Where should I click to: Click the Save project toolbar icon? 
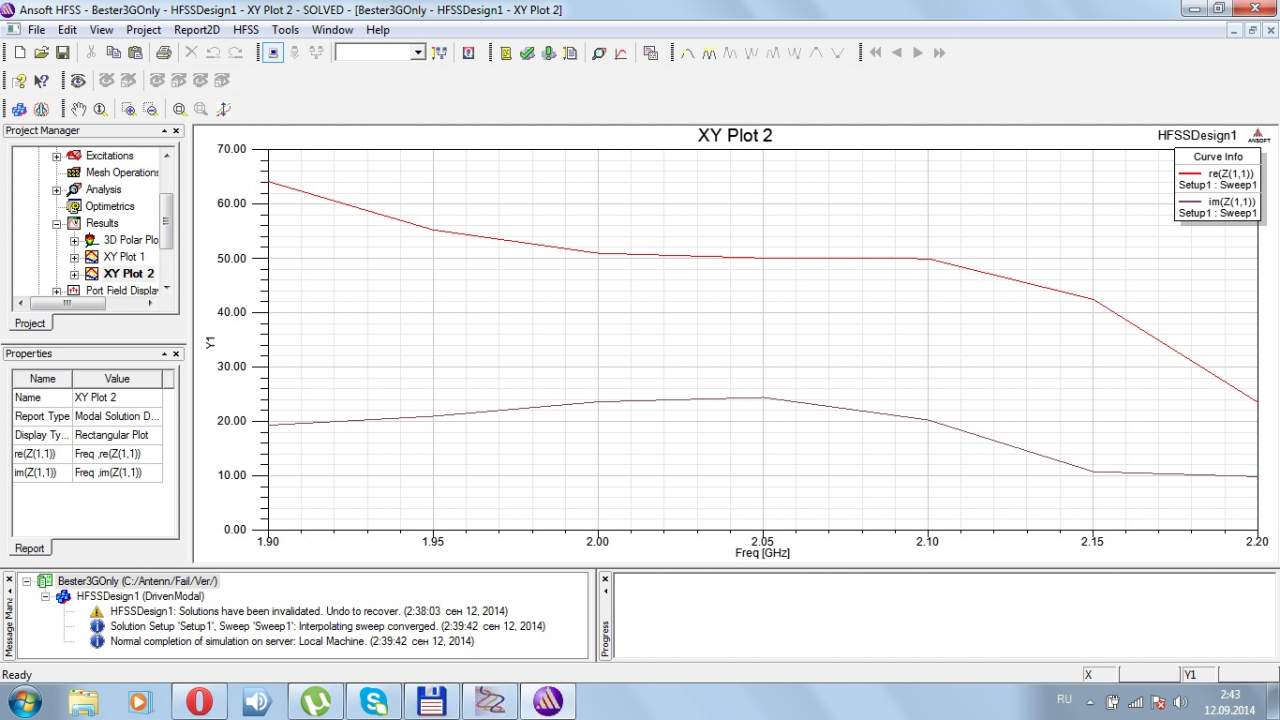[62, 53]
